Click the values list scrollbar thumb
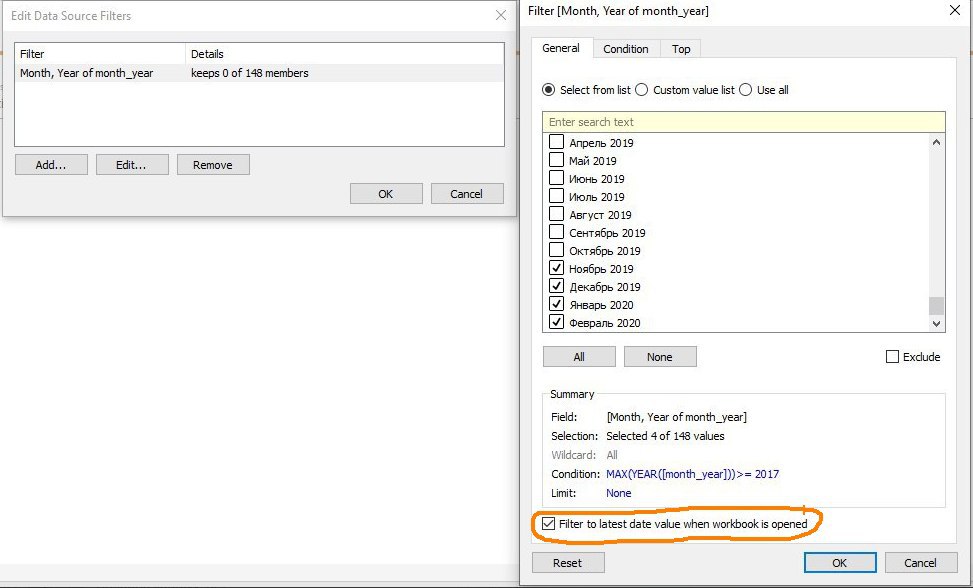The width and height of the screenshot is (973, 588). [x=936, y=305]
